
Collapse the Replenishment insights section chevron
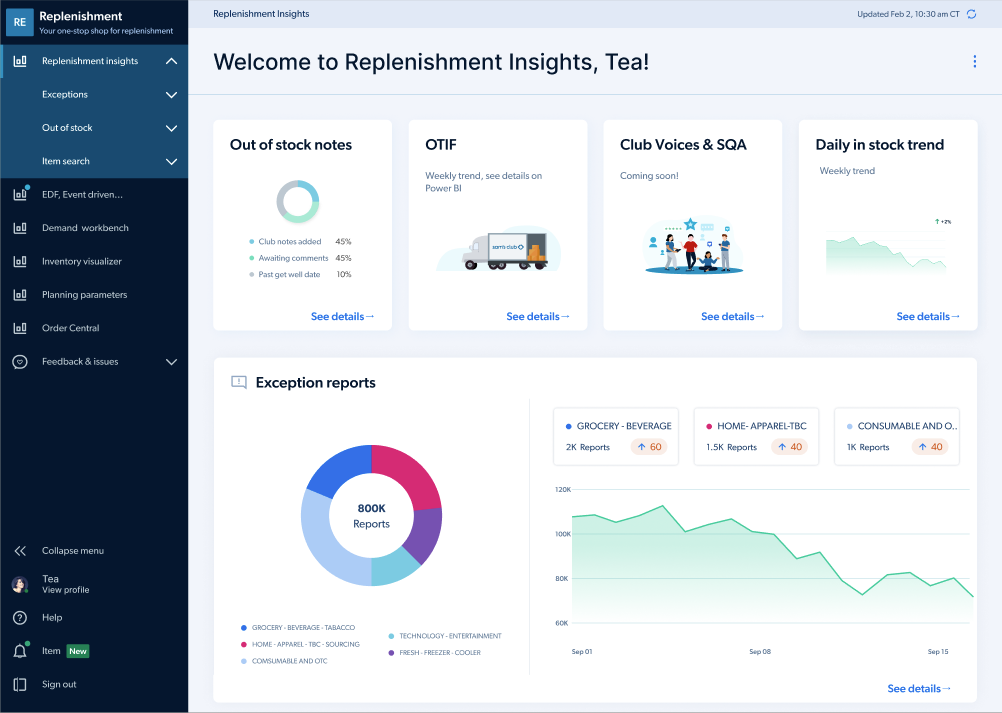click(x=171, y=61)
